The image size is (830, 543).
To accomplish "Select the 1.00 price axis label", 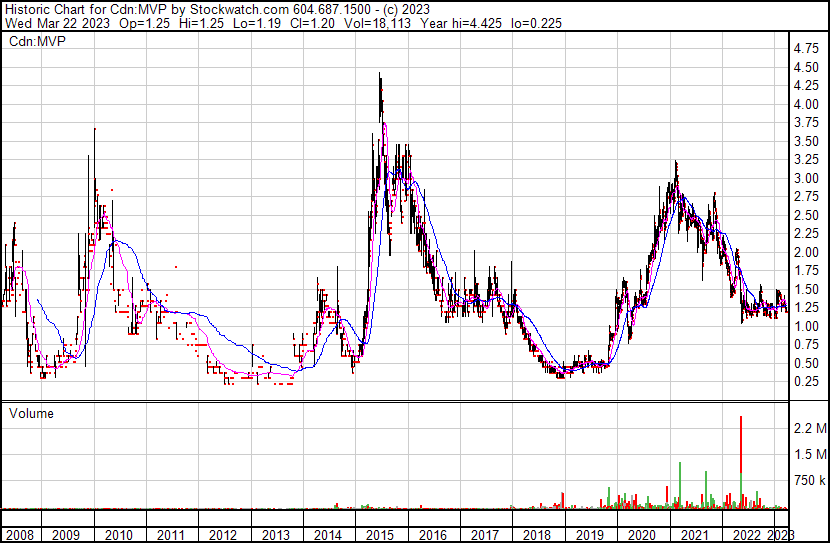I will (804, 326).
